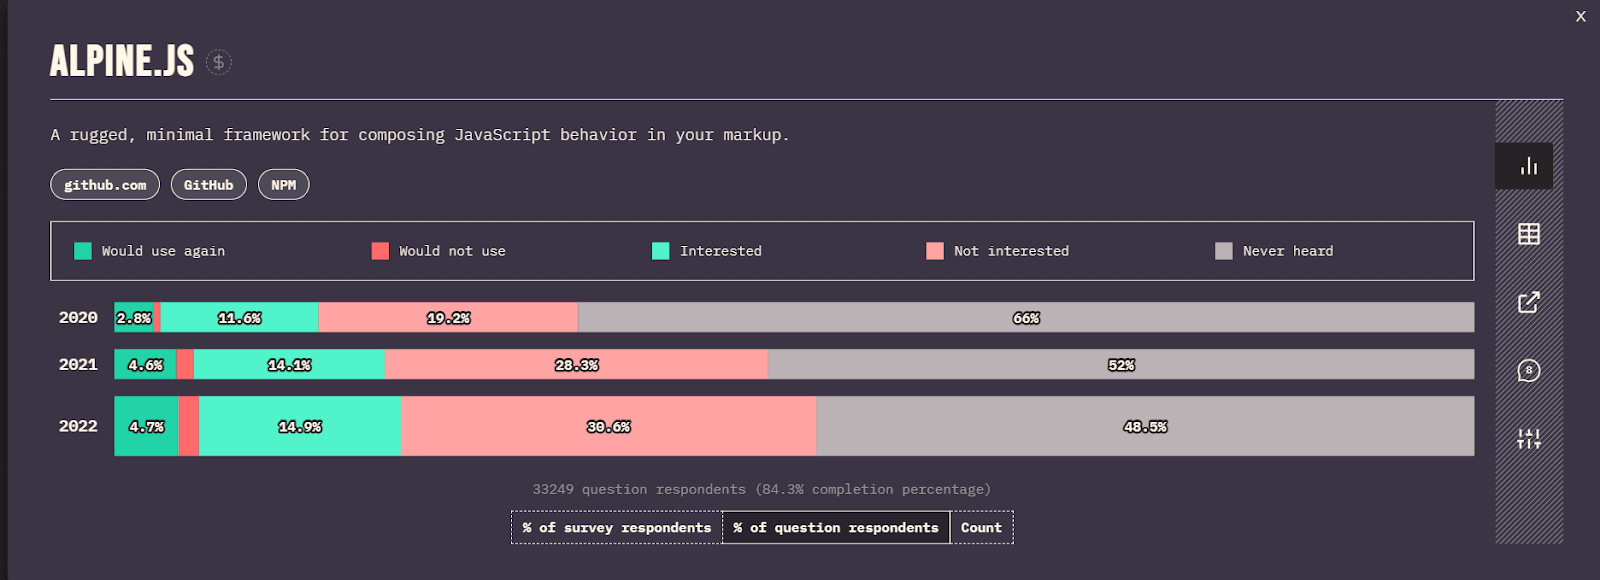This screenshot has width=1600, height=580.
Task: Open the bar chart view icon
Action: (x=1528, y=166)
